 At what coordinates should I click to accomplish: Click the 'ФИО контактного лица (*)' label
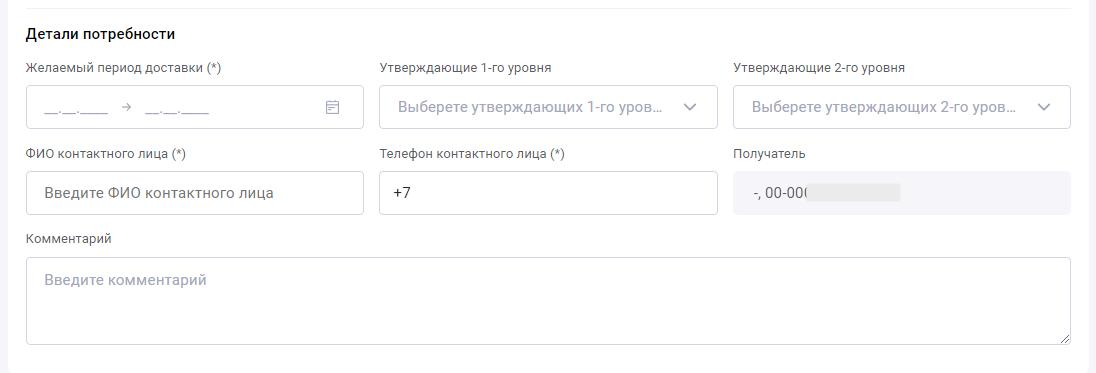pos(106,154)
